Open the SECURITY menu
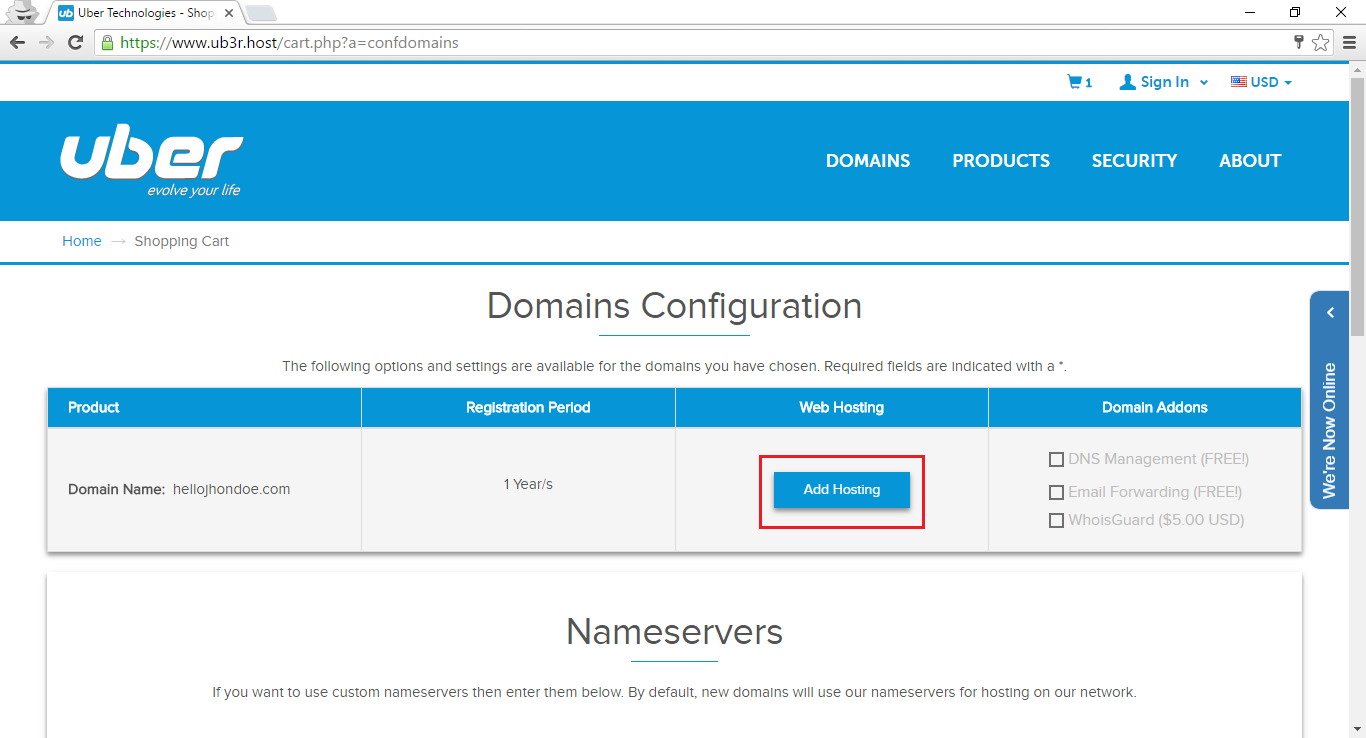 [1134, 161]
